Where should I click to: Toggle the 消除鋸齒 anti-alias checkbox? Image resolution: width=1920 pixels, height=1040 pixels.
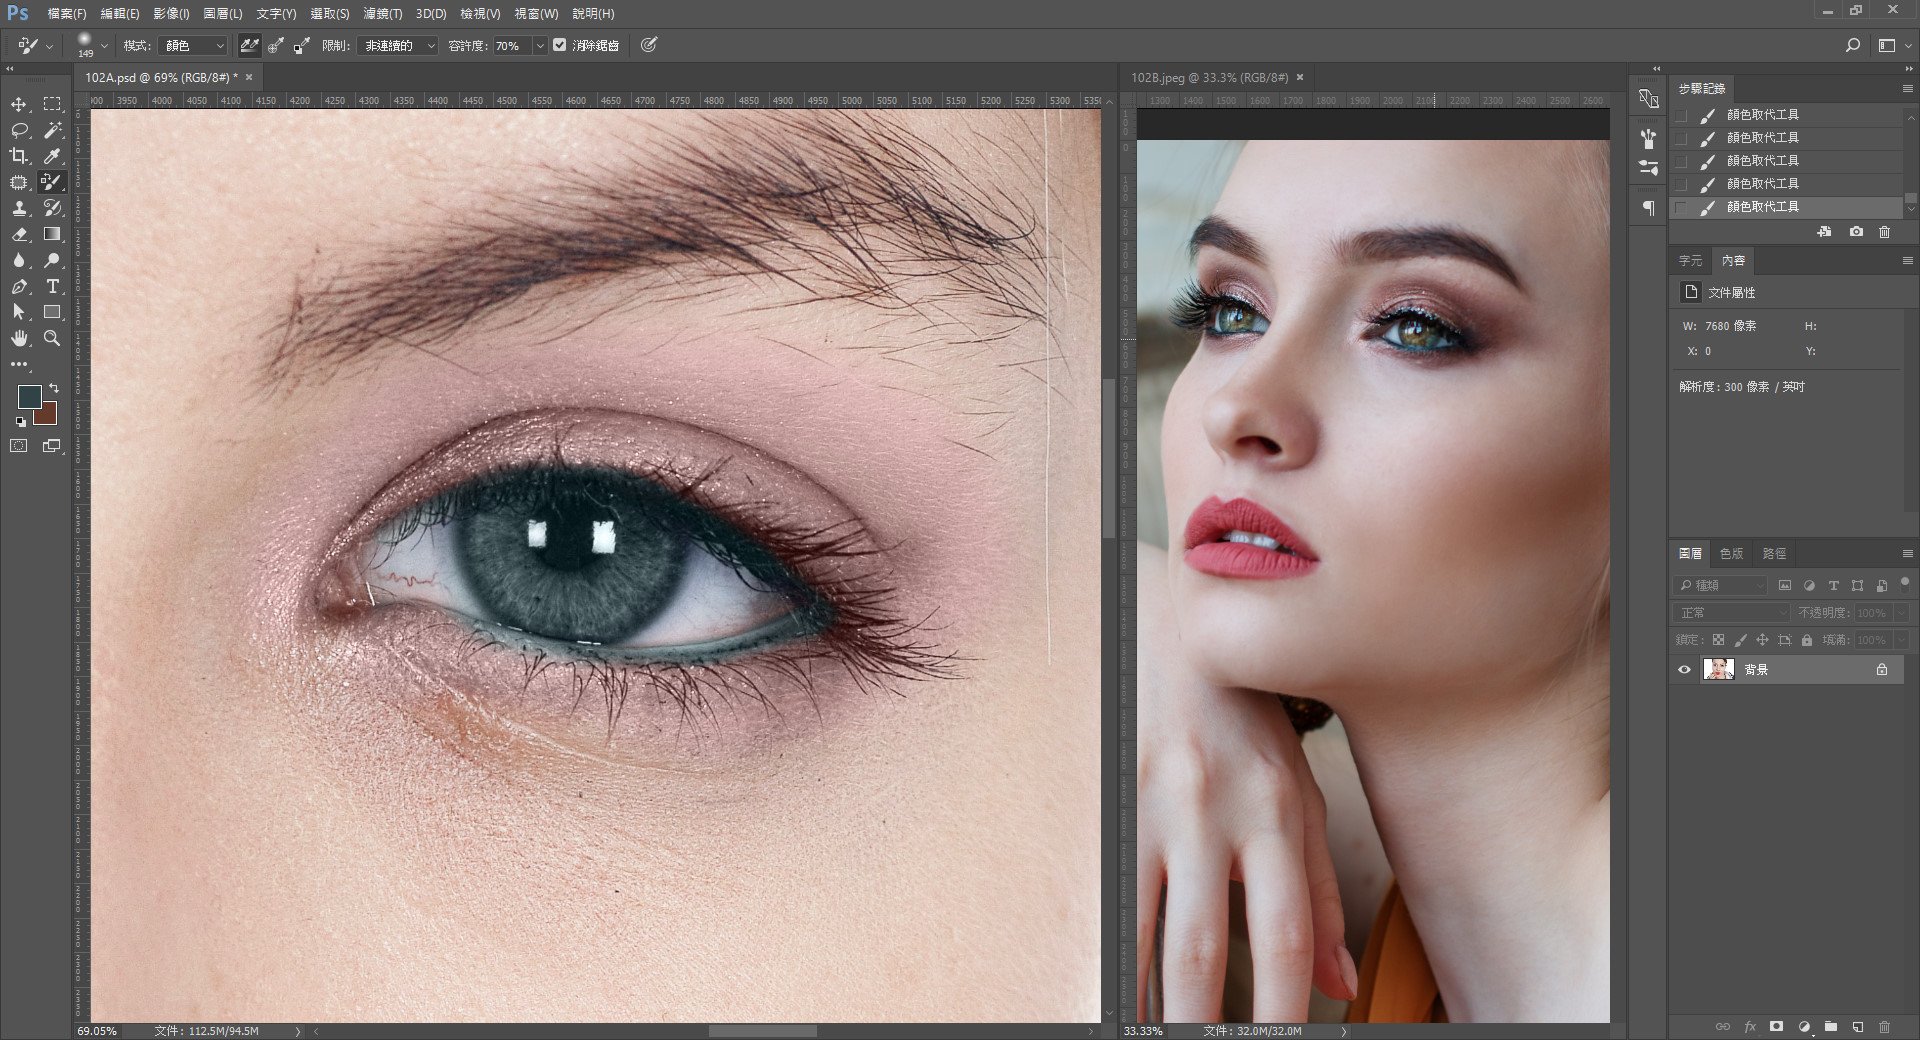[559, 45]
